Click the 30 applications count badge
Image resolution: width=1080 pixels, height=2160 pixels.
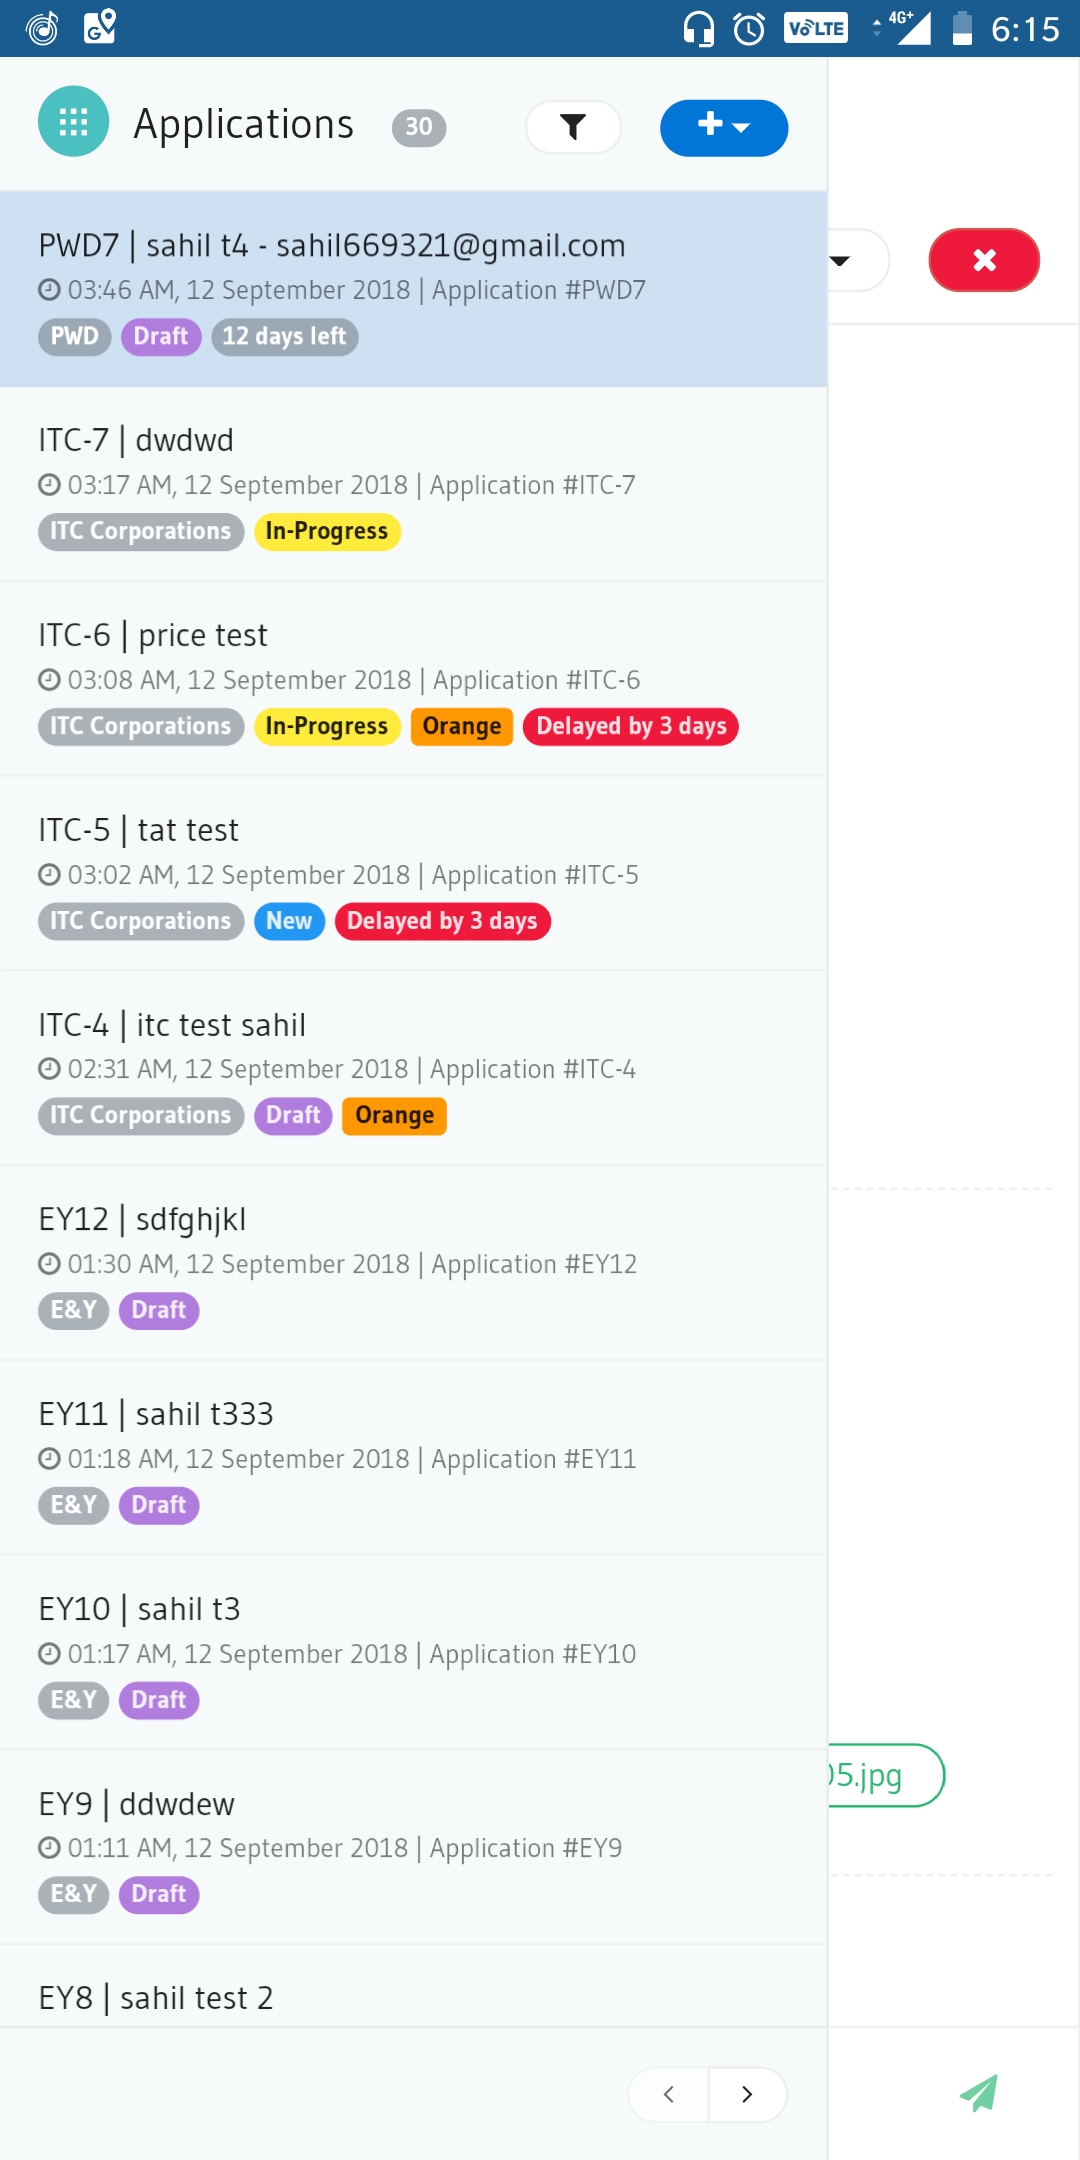(419, 127)
